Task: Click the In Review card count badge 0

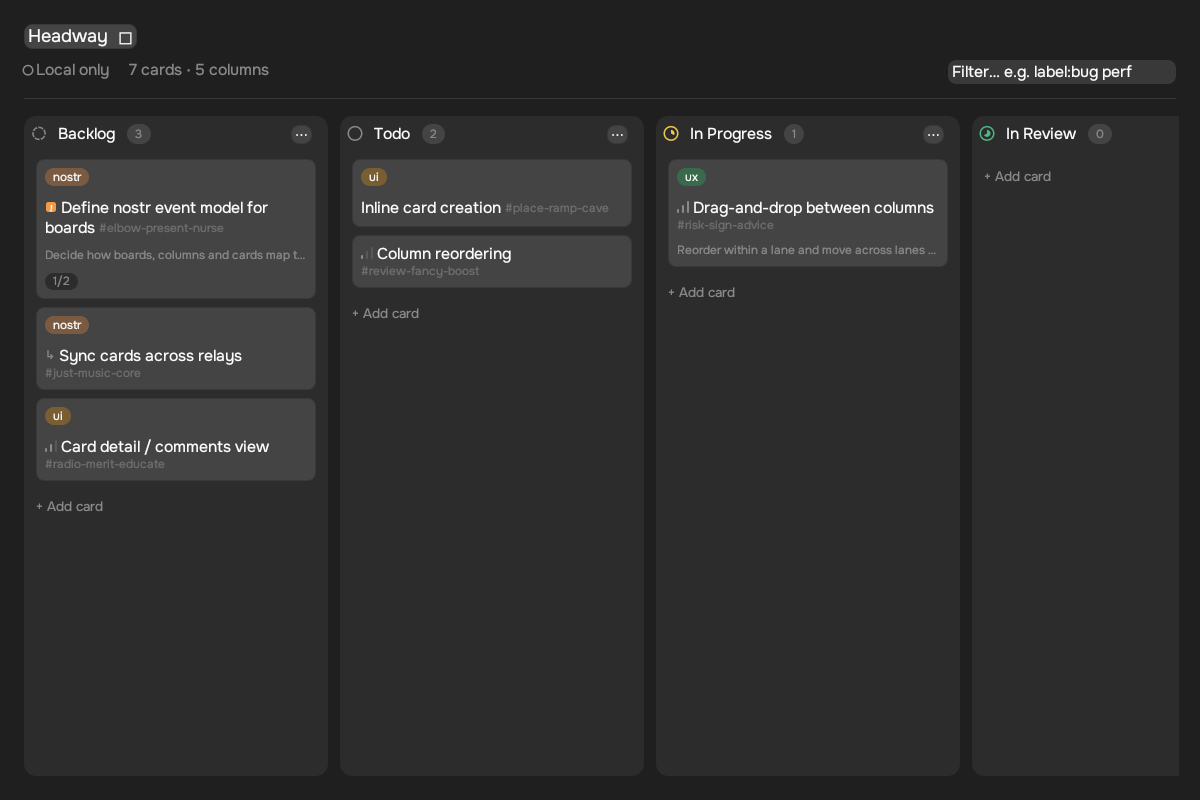Action: [1100, 134]
